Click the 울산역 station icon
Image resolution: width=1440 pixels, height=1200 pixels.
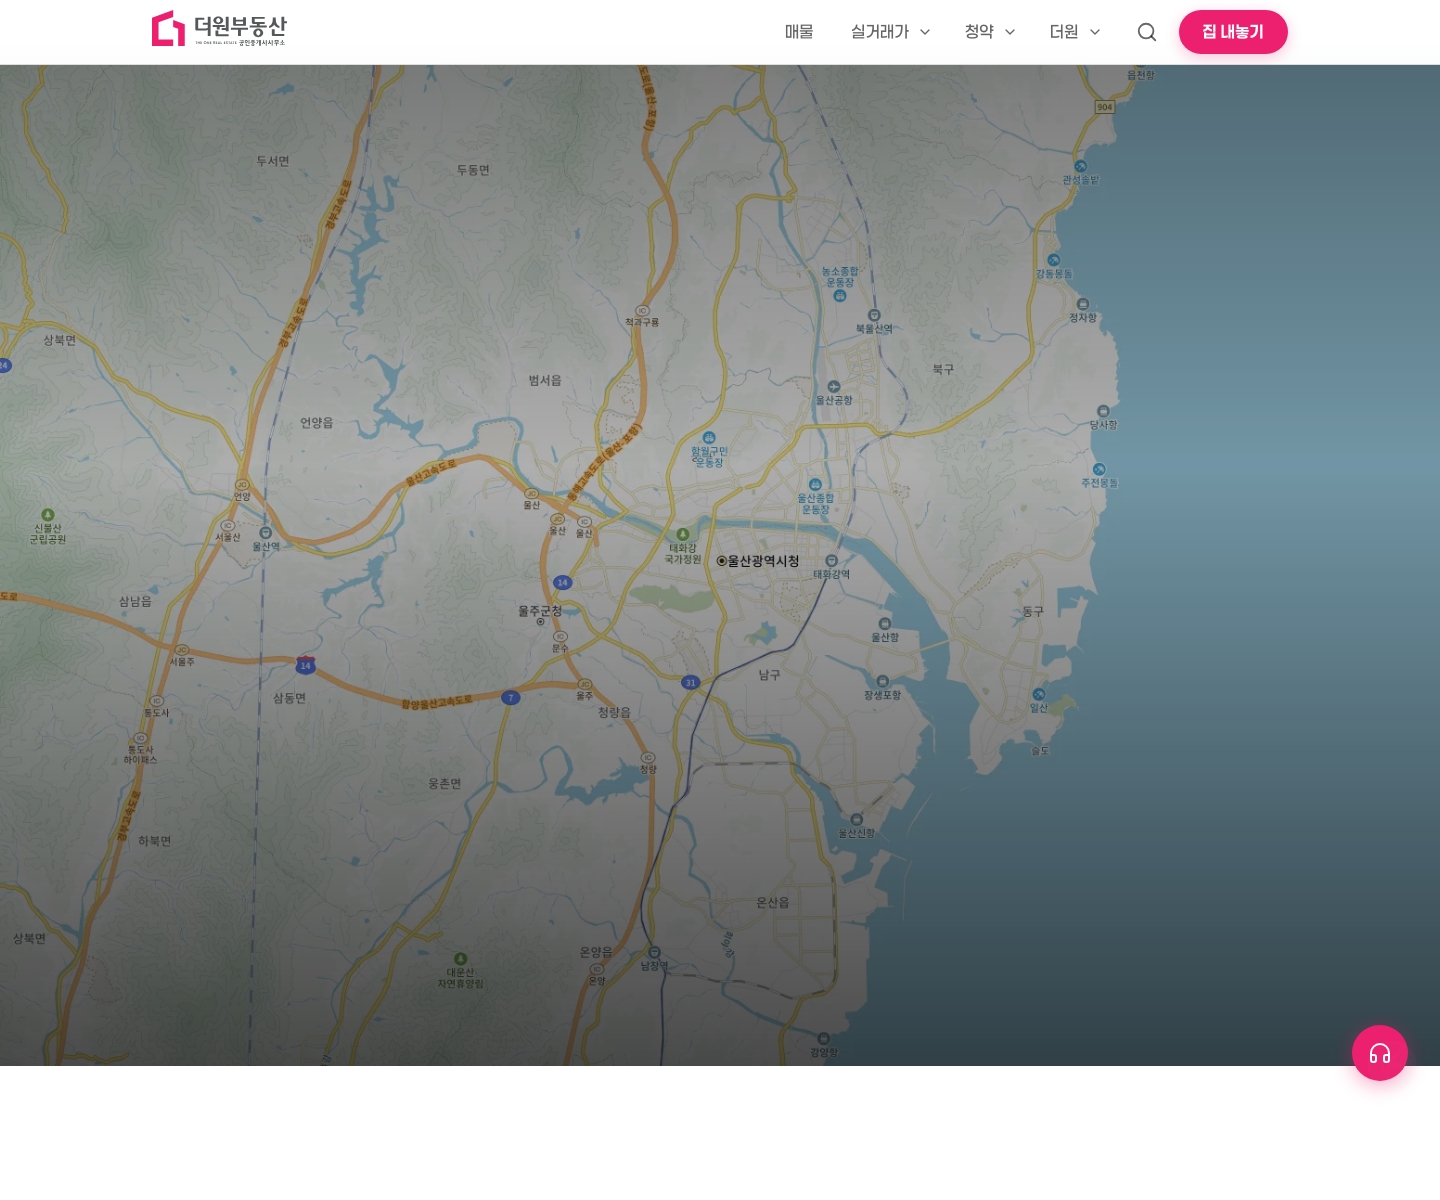pos(265,533)
